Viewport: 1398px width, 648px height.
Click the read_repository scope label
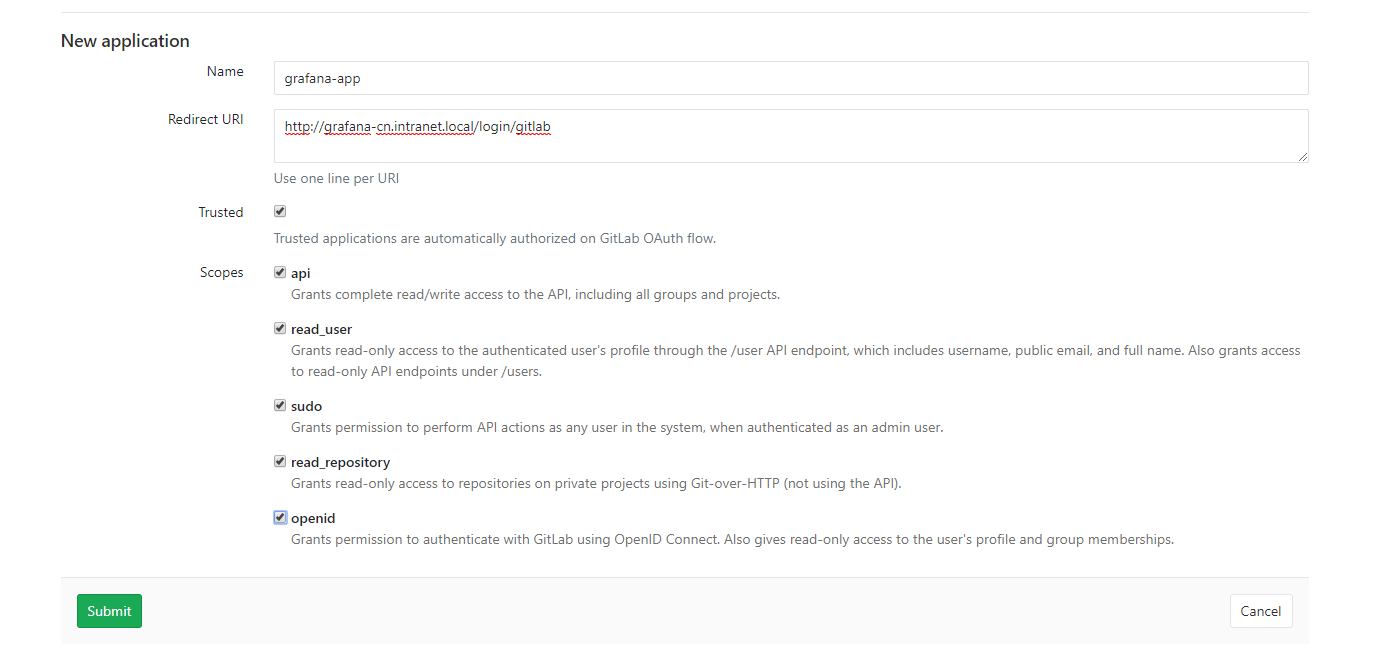tap(340, 462)
